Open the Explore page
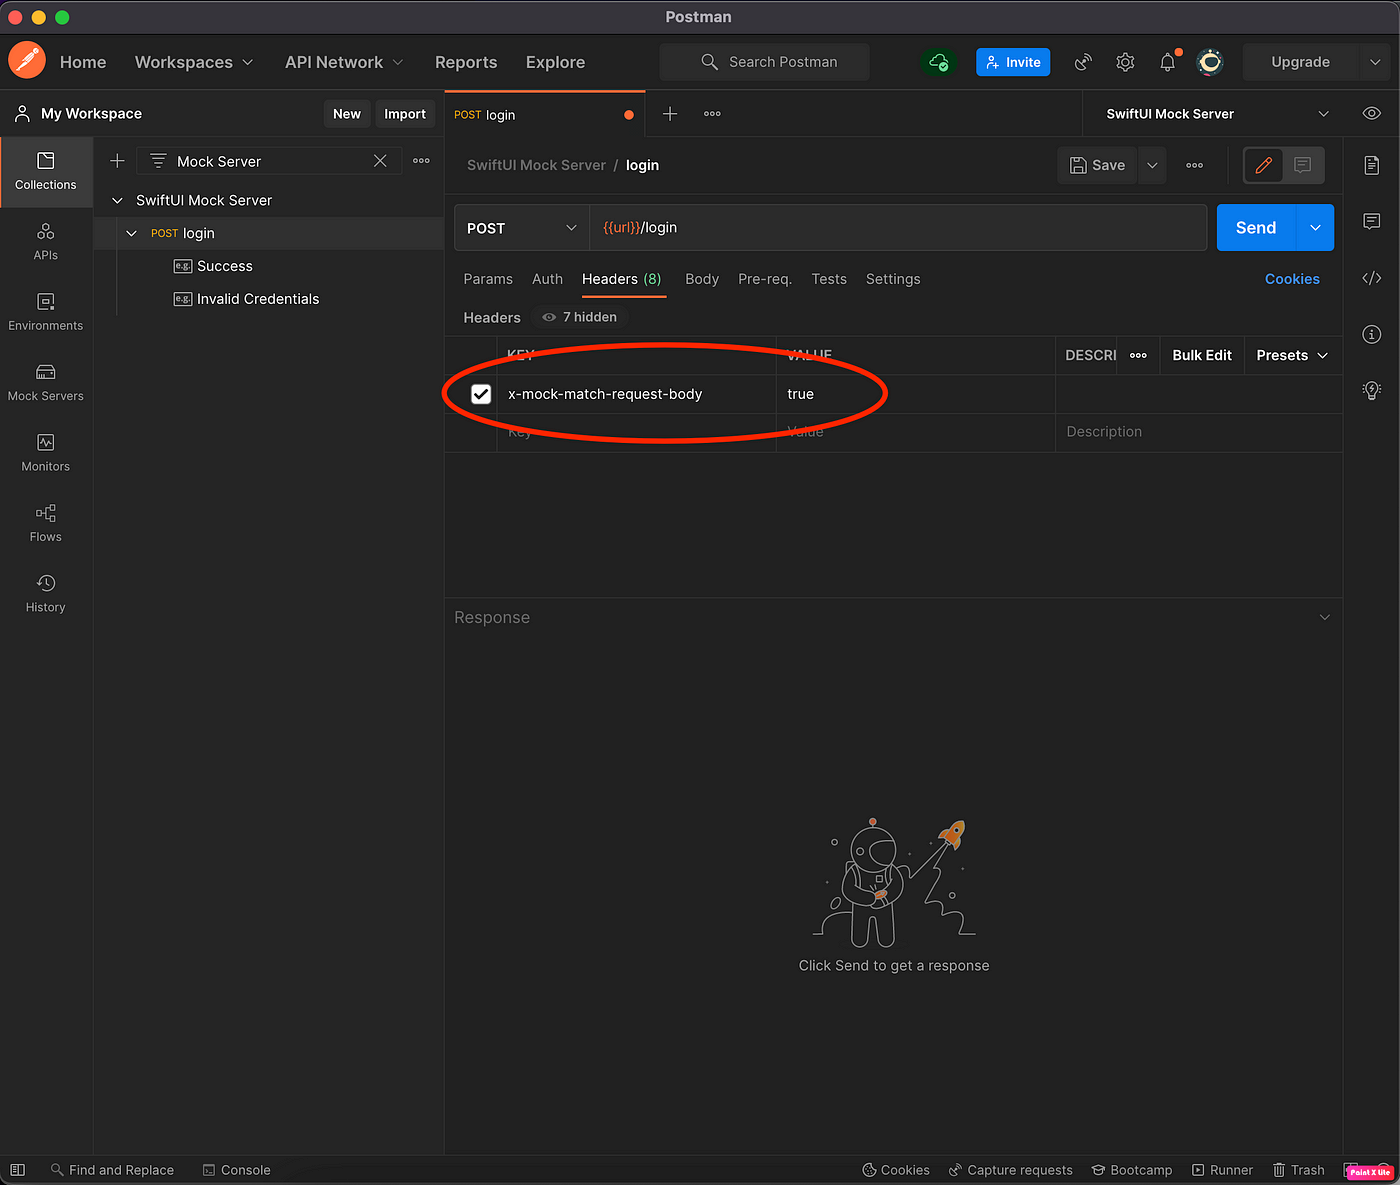This screenshot has width=1400, height=1185. 555,62
